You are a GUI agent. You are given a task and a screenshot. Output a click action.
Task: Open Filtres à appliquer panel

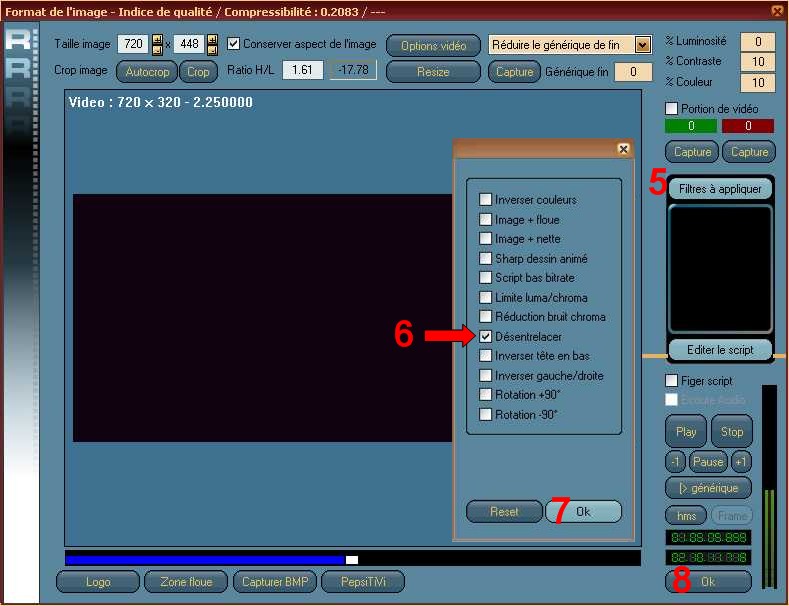(x=720, y=189)
